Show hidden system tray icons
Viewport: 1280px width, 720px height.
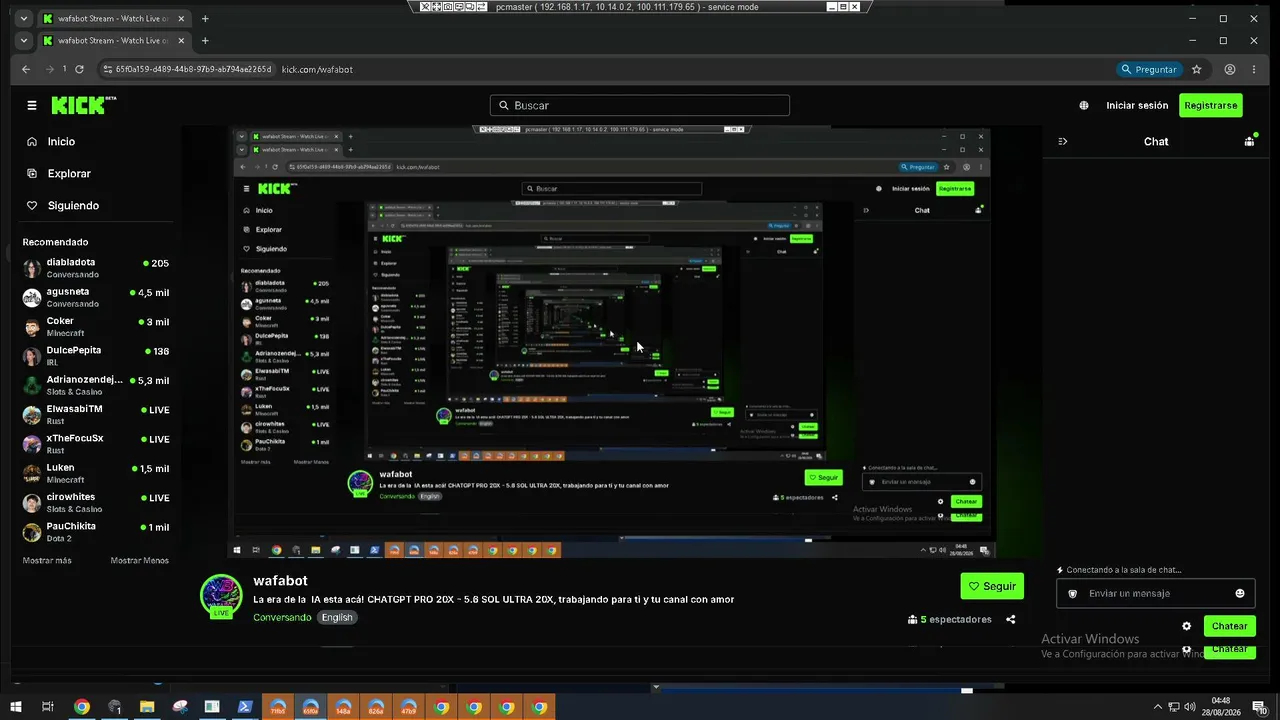coord(1157,707)
